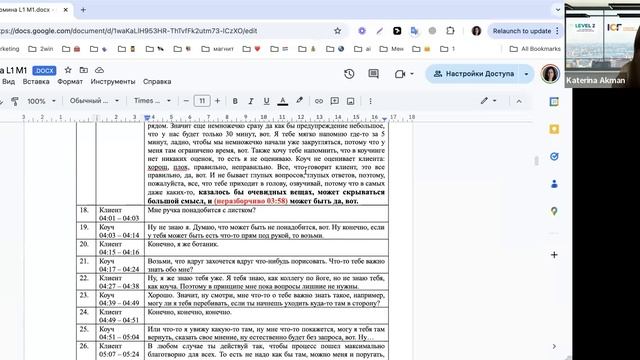
Task: Open Keep notes in the side panel
Action: [x=554, y=129]
